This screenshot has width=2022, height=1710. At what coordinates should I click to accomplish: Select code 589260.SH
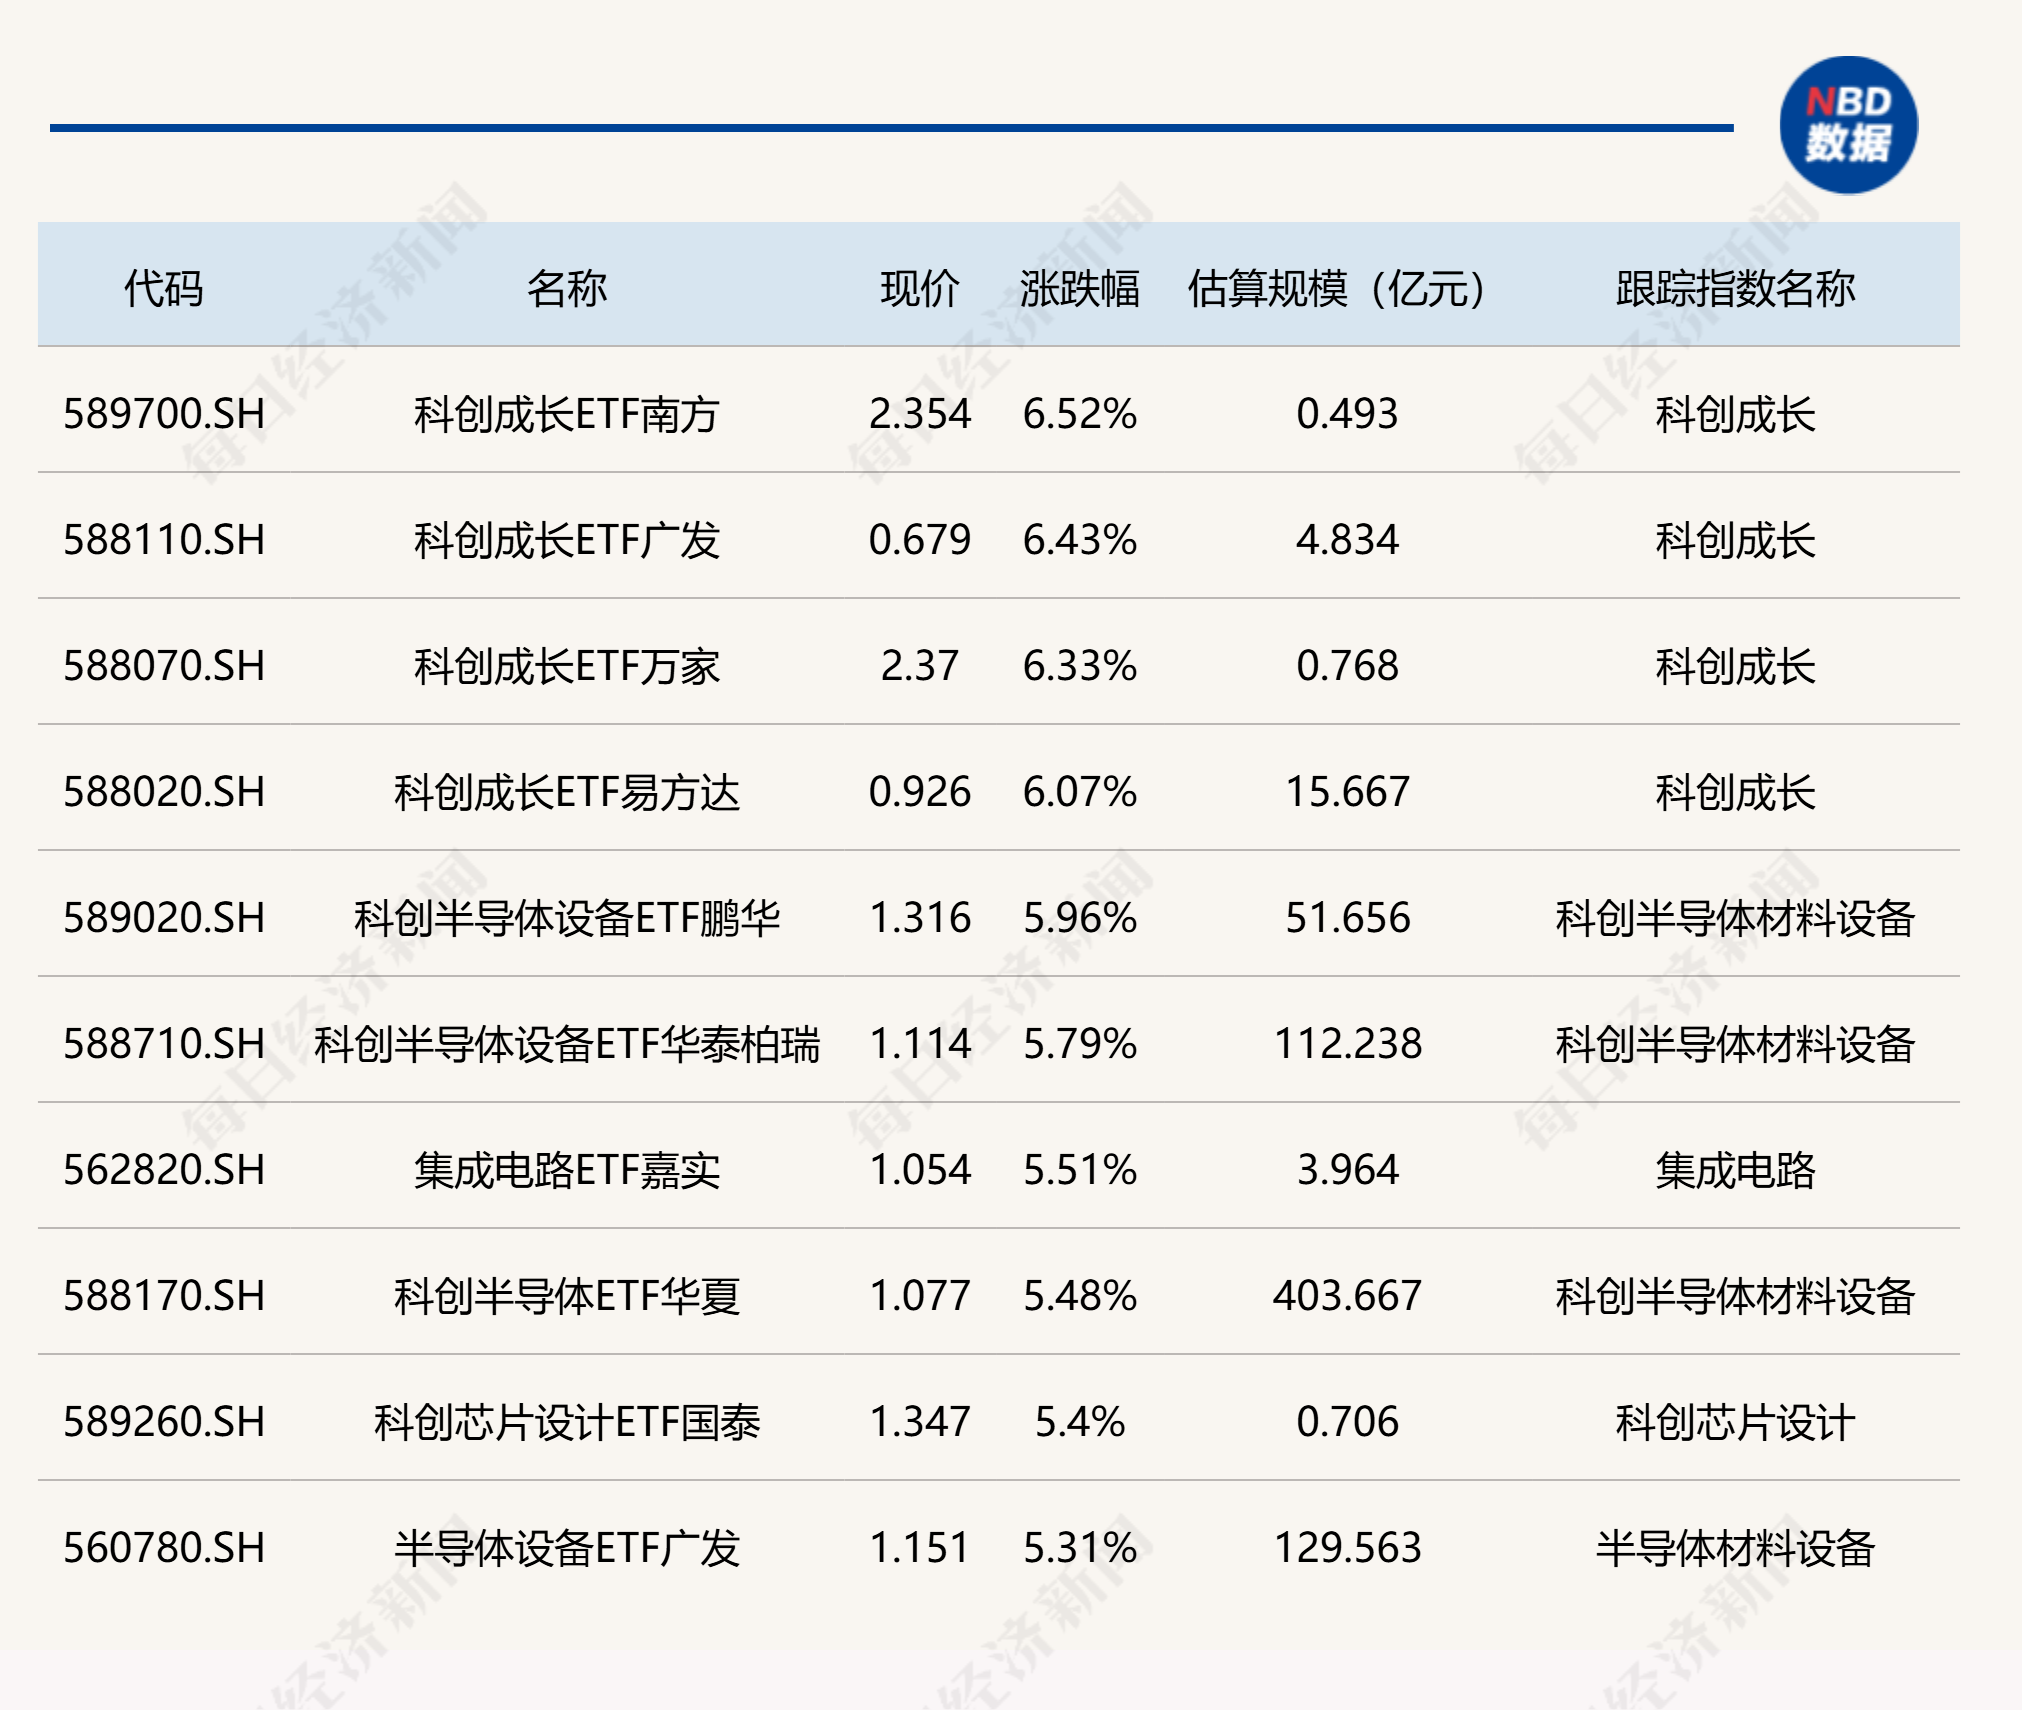point(164,1422)
